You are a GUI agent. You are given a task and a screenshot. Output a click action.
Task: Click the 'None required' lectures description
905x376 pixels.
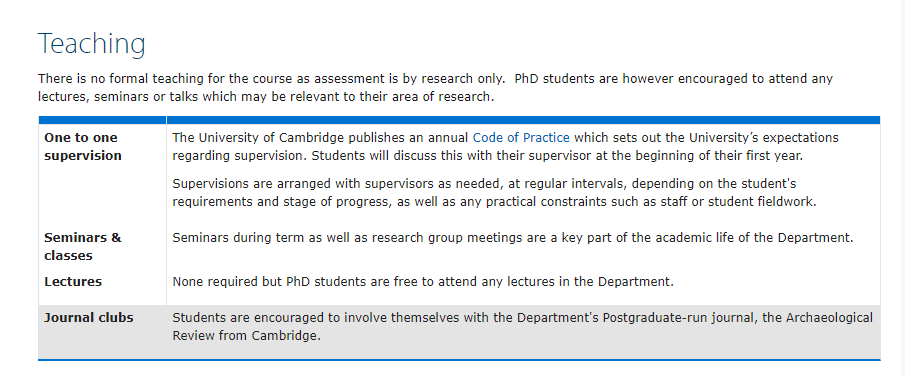(x=423, y=282)
